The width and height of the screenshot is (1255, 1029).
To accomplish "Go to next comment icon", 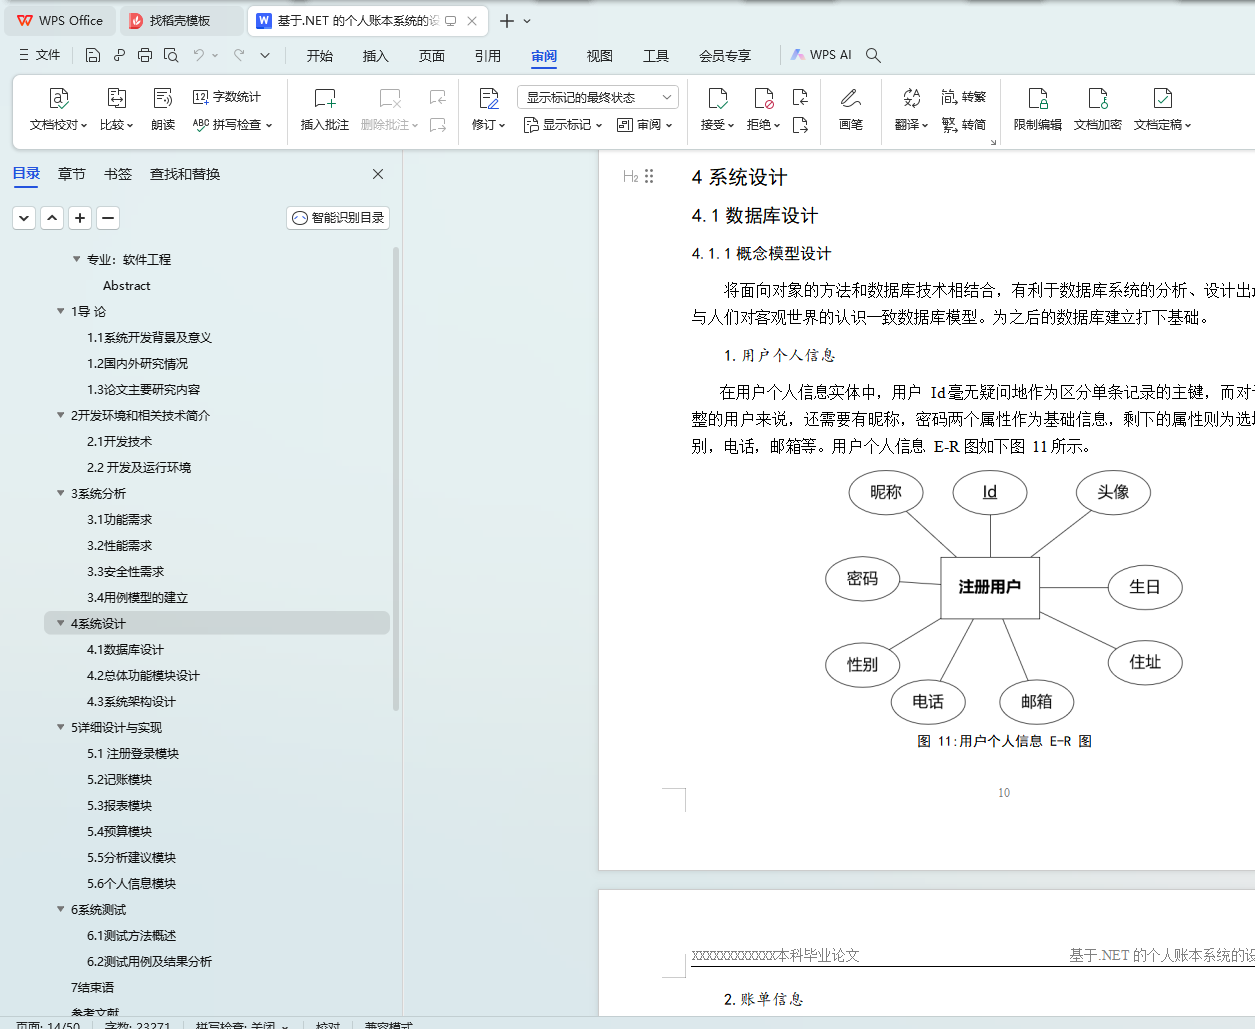I will tap(438, 125).
